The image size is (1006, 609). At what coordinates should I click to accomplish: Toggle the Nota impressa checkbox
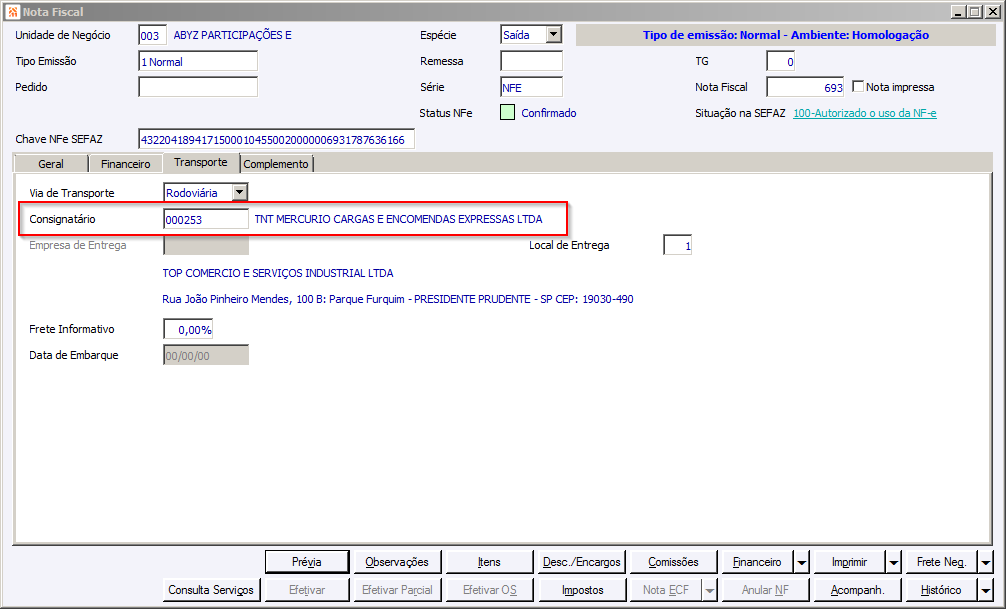coord(858,86)
